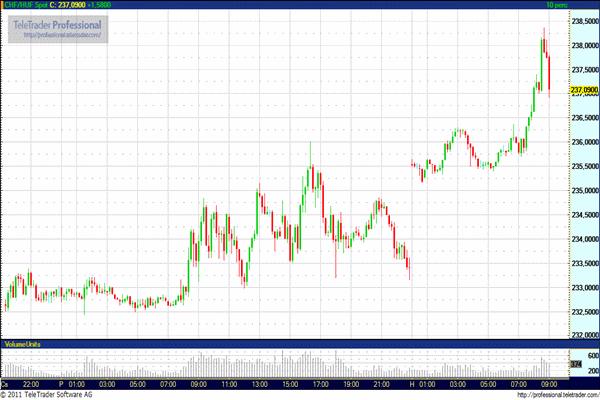Click the Cs day marker on time axis
Screen dimensions: 600x400
click(x=6, y=383)
